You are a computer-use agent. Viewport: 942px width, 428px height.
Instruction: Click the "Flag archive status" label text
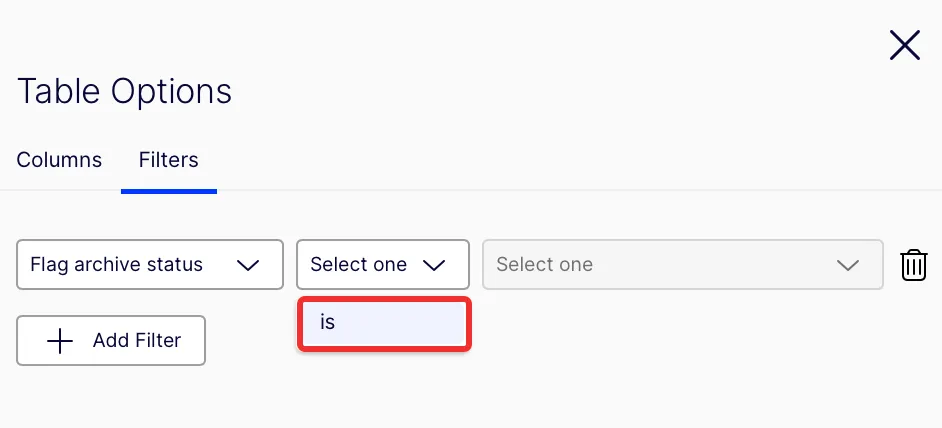[x=117, y=264]
